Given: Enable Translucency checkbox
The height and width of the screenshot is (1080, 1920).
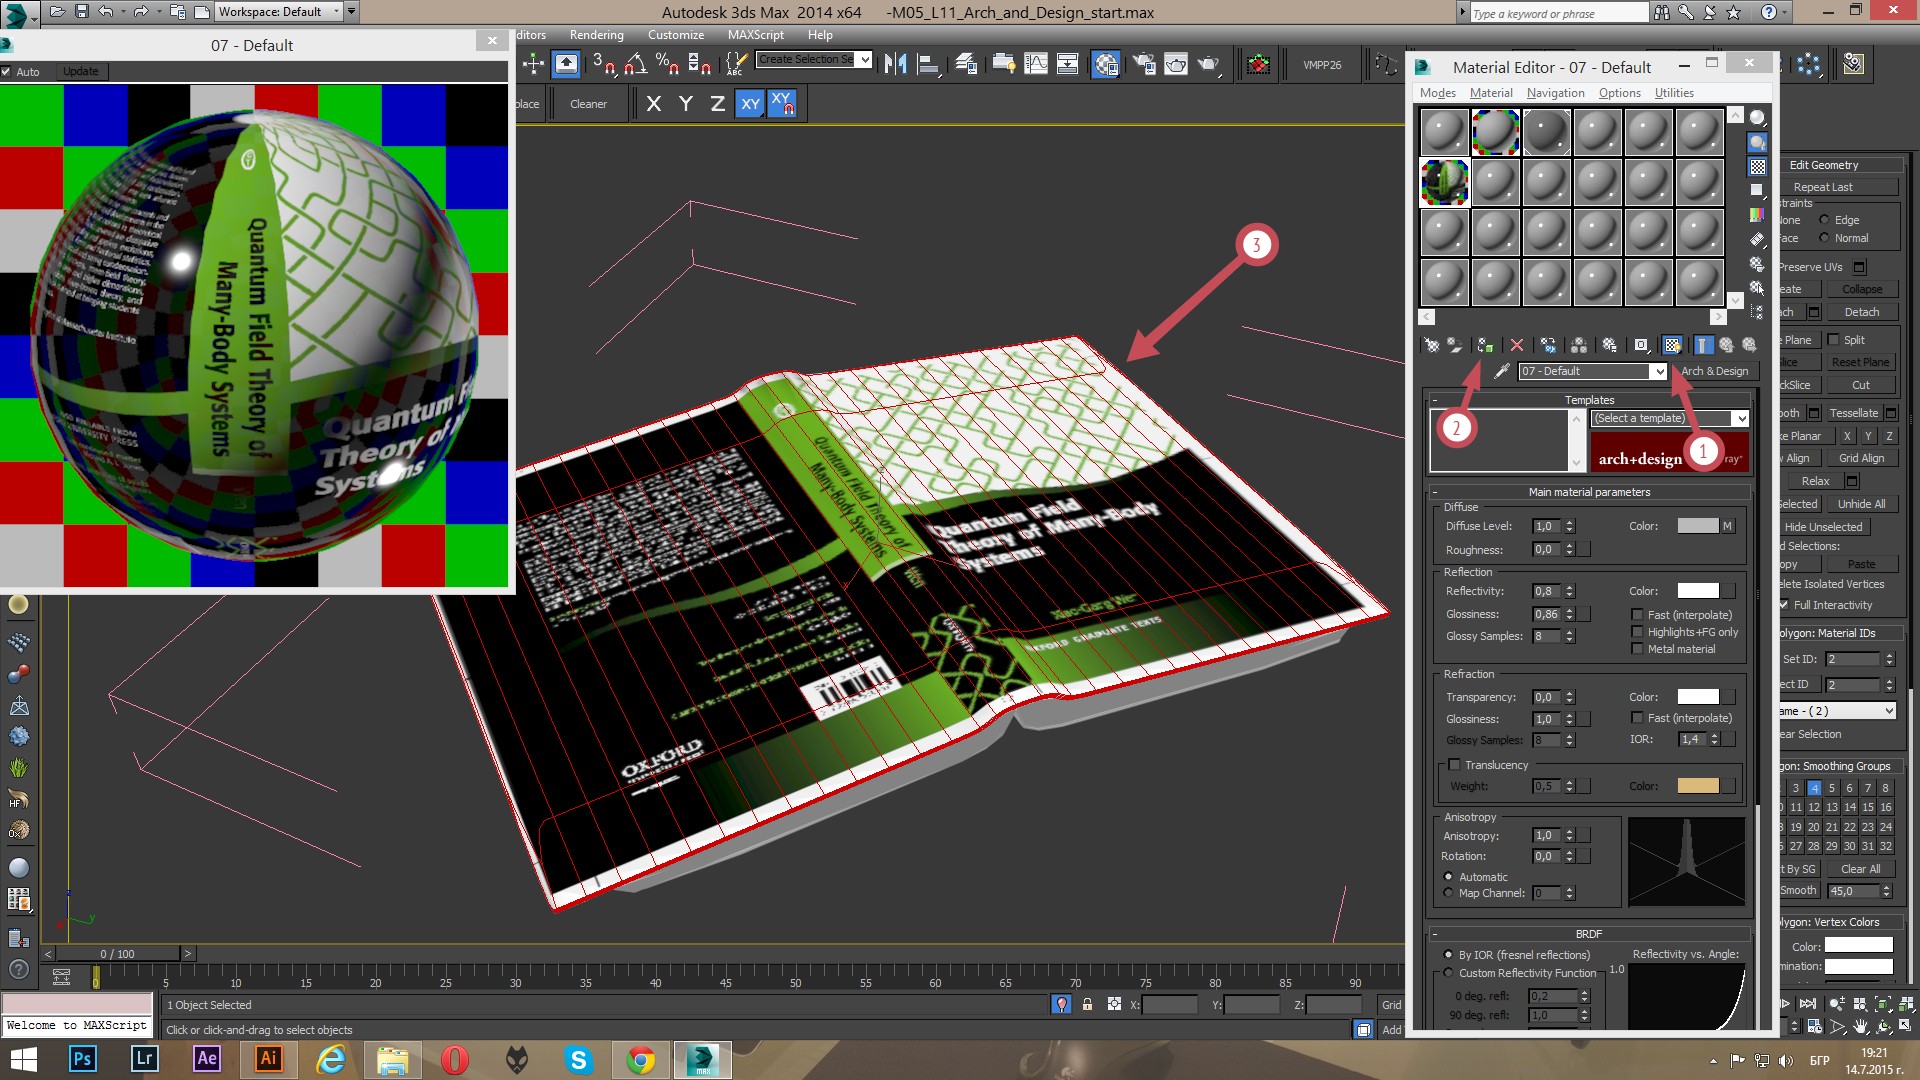Looking at the screenshot, I should 1454,765.
